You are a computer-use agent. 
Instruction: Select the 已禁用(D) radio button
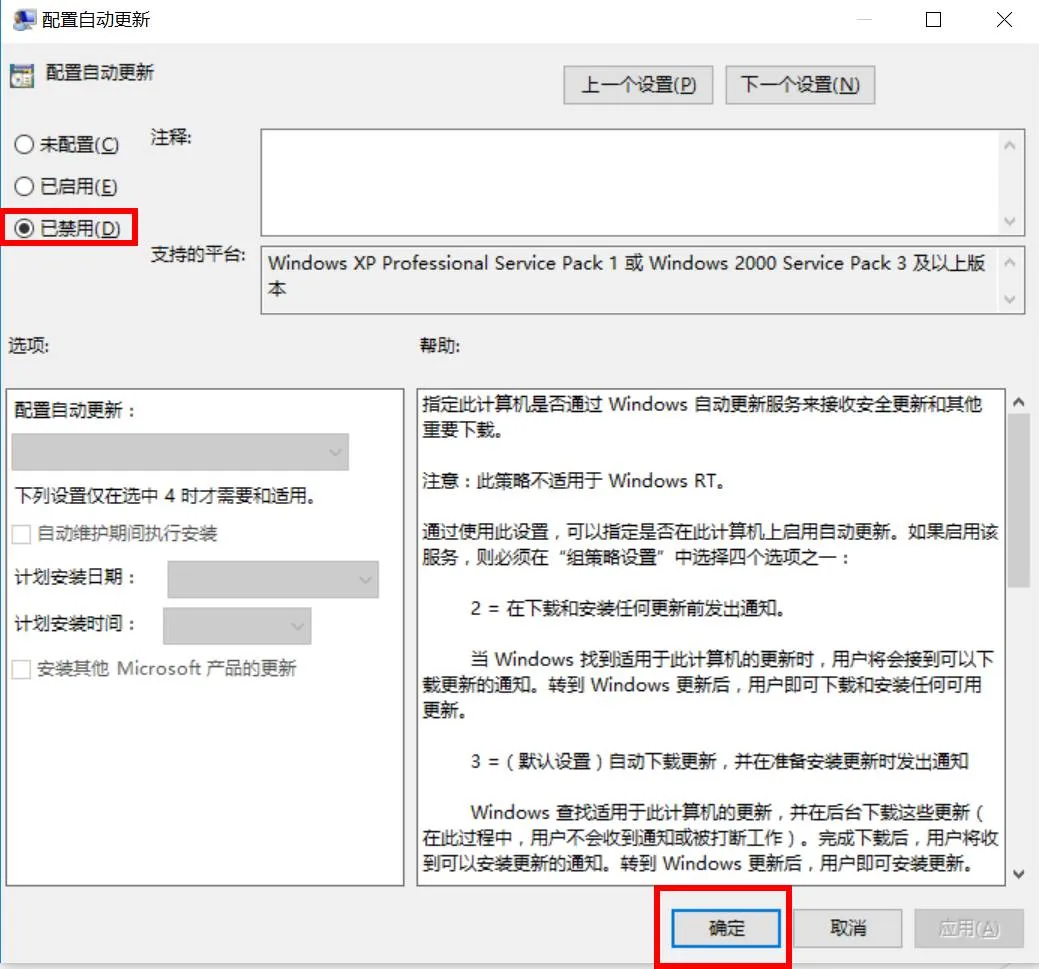(22, 227)
